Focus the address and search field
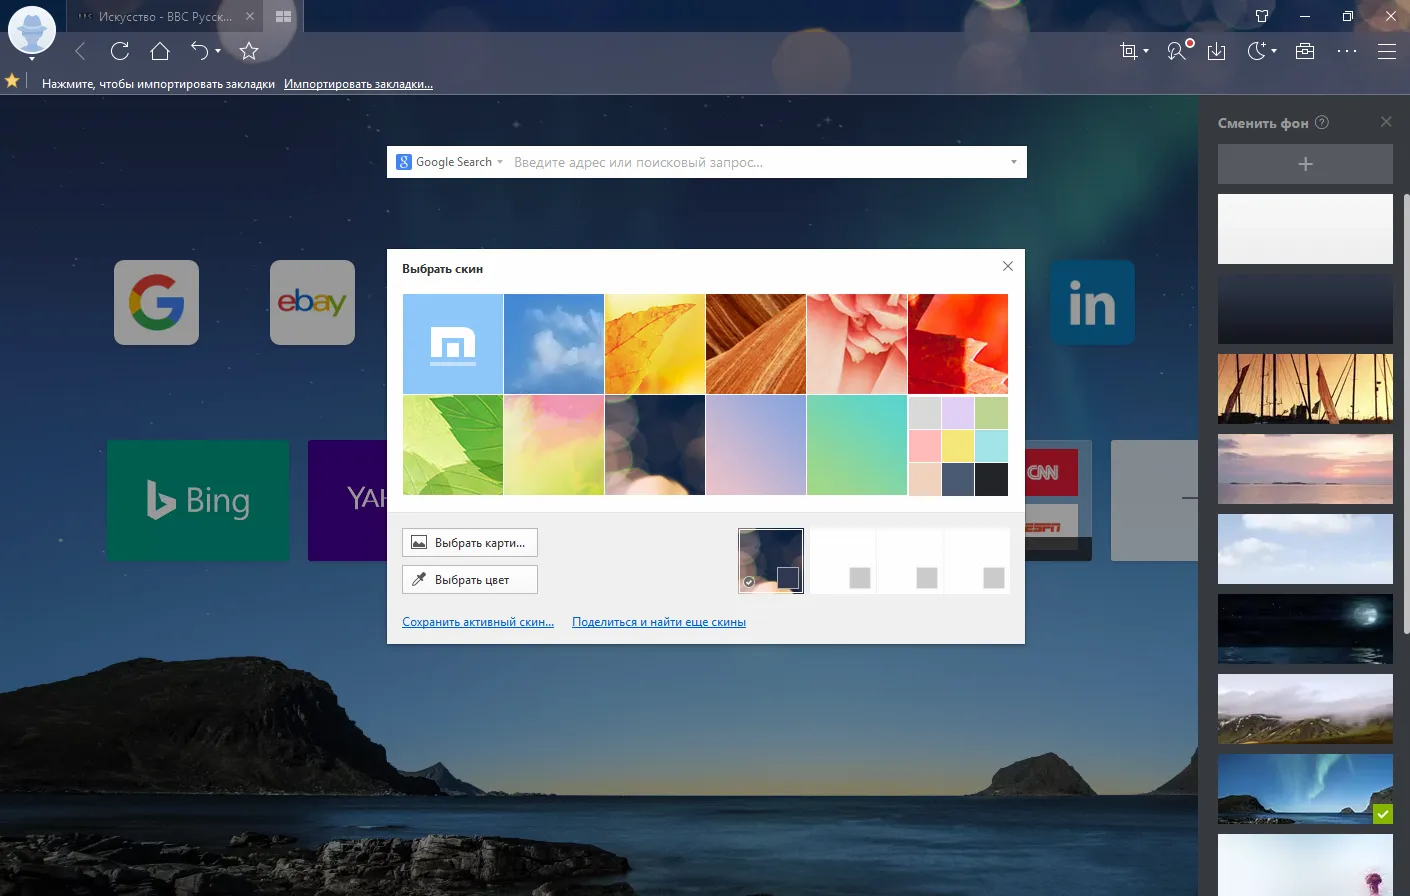The height and width of the screenshot is (896, 1410). coord(755,162)
